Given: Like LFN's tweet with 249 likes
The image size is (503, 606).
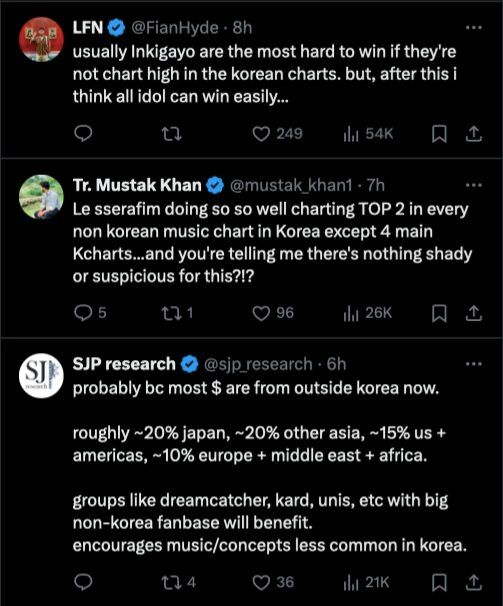Looking at the screenshot, I should click(x=277, y=134).
